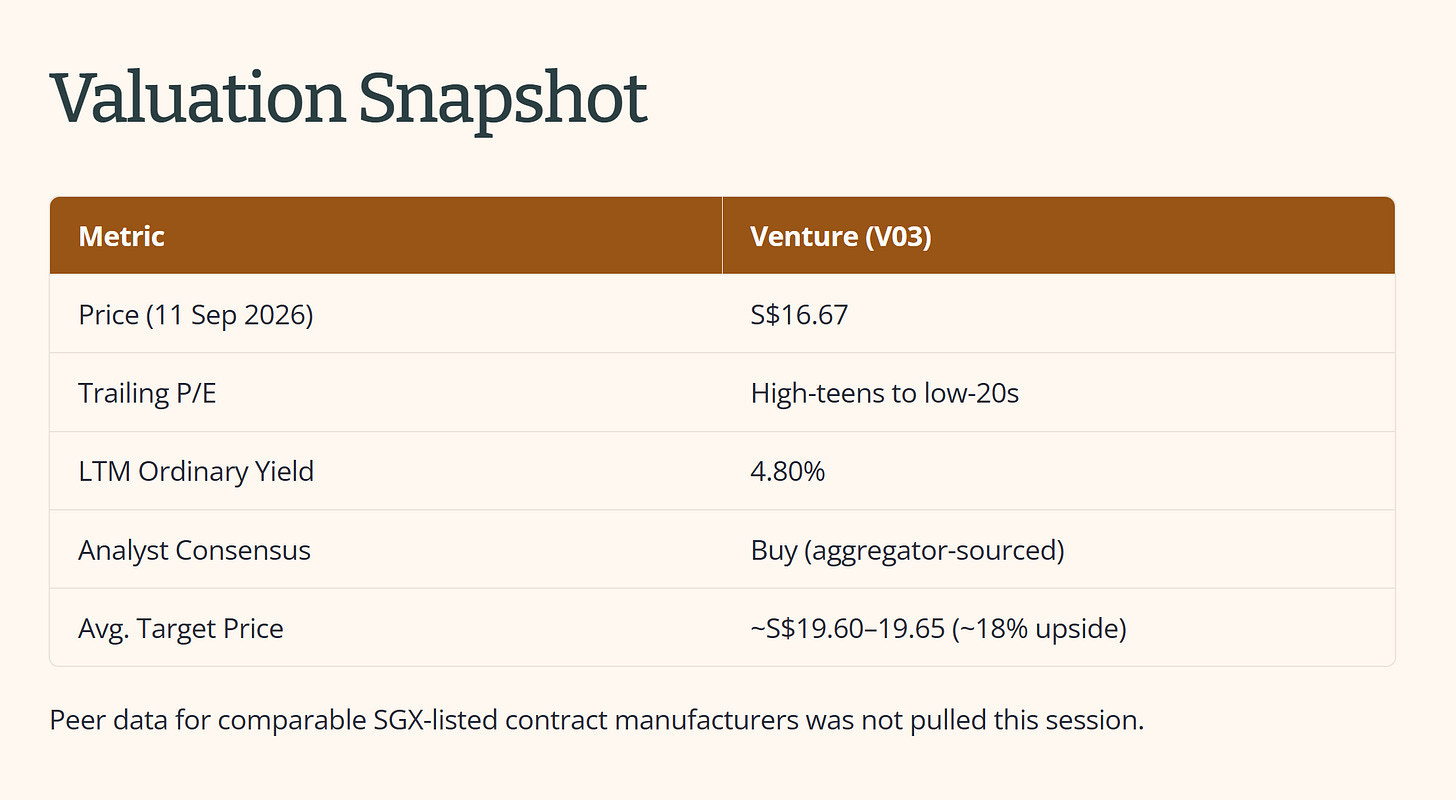Click the S$16.67 price value
This screenshot has width=1456, height=800.
(799, 315)
